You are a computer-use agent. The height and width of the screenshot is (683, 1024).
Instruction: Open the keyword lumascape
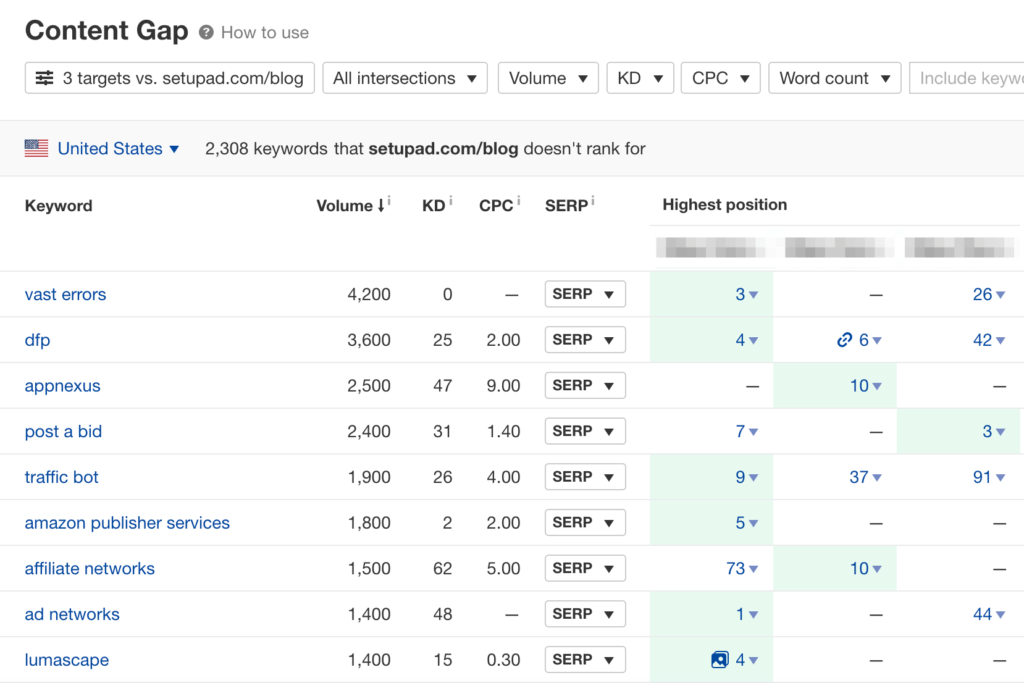click(66, 659)
